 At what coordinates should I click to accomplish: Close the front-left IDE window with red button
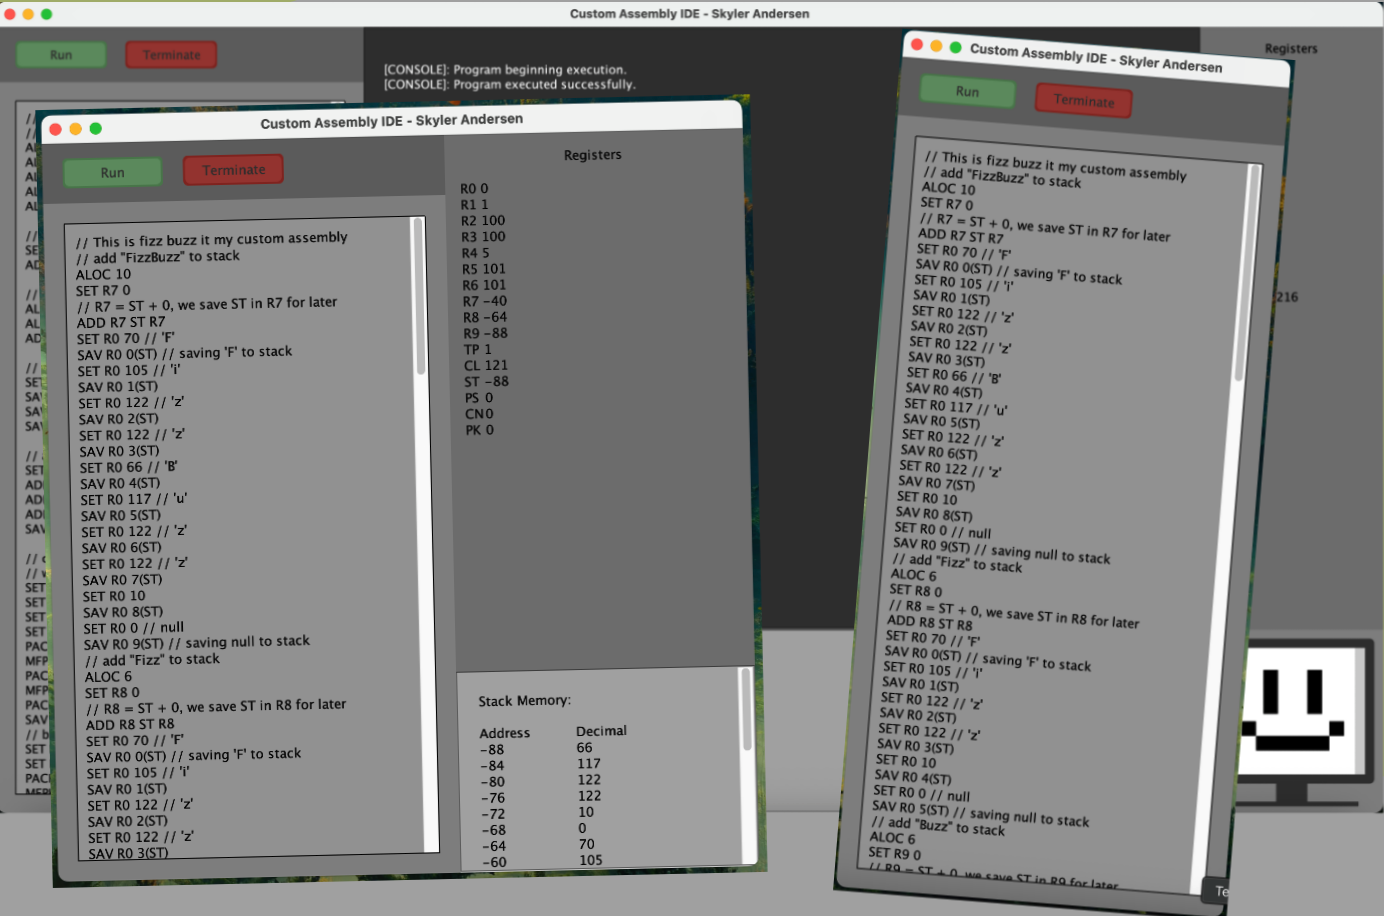56,129
